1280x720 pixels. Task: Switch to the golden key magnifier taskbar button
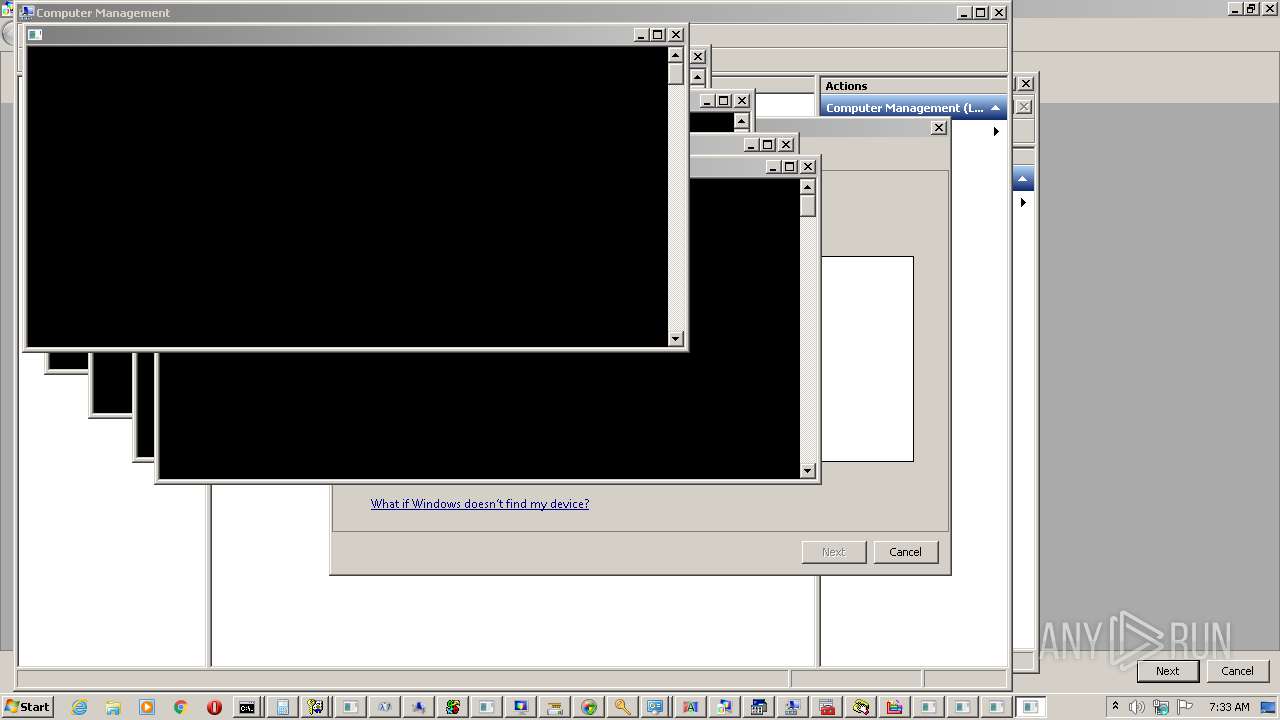[x=622, y=707]
